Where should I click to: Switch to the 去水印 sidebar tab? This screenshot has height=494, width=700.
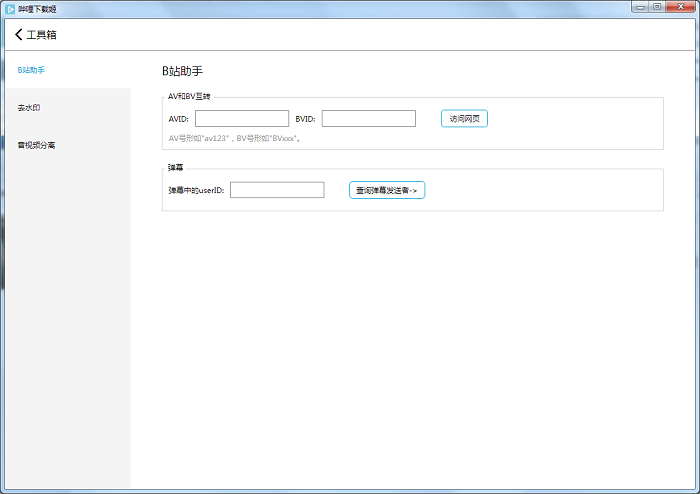(x=29, y=107)
